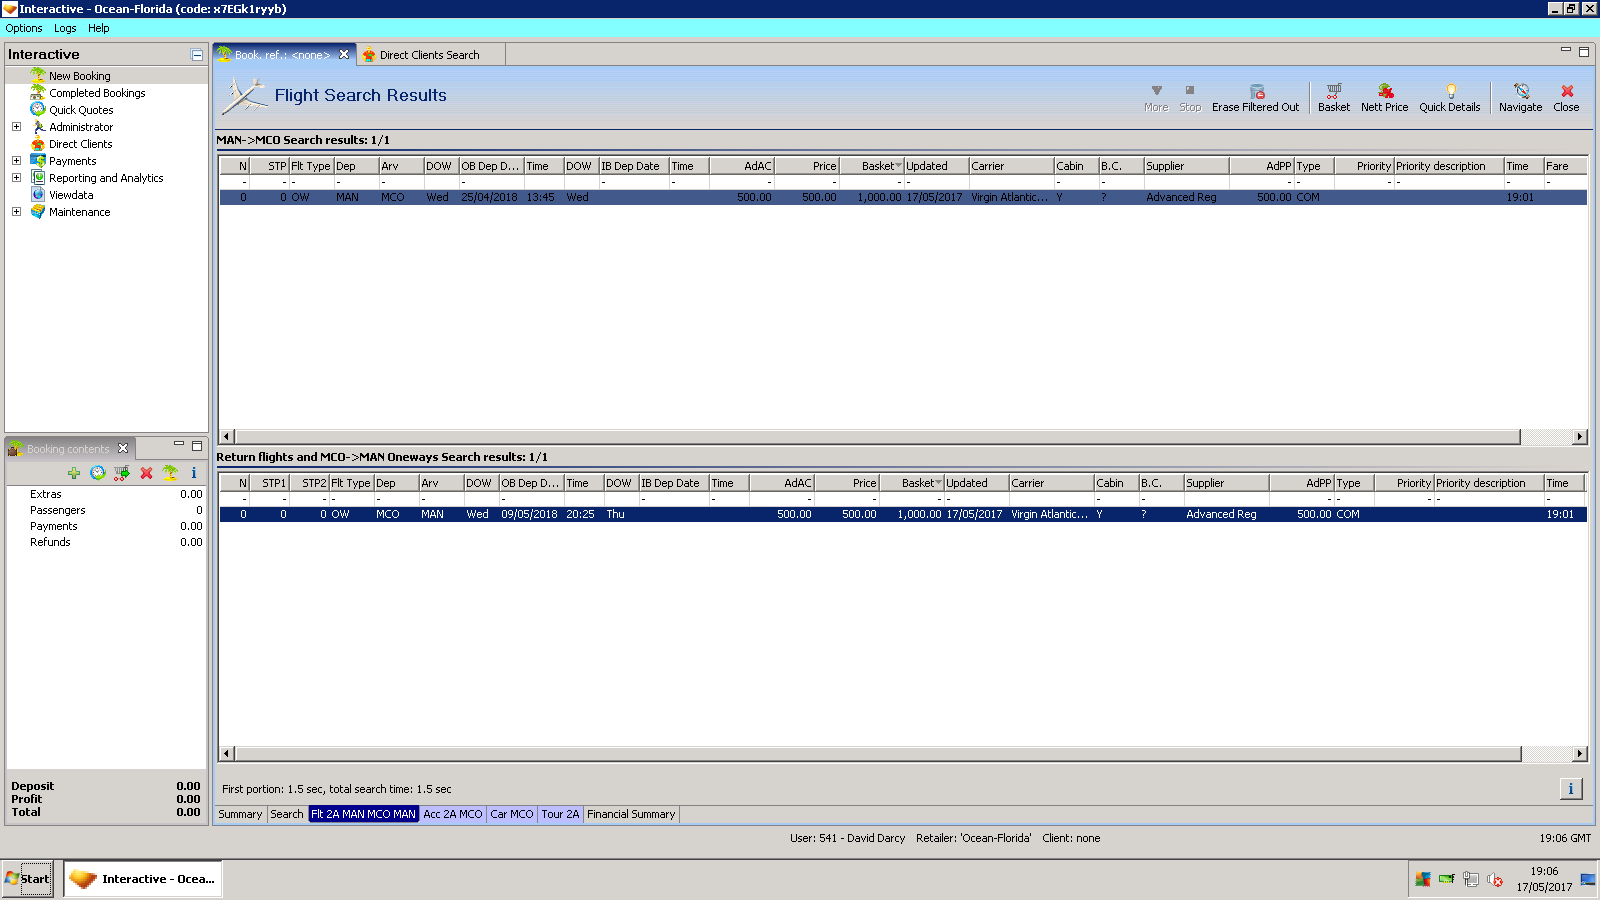The image size is (1600, 900).
Task: Click the Carrier column header in outbound results
Action: pos(1011,166)
